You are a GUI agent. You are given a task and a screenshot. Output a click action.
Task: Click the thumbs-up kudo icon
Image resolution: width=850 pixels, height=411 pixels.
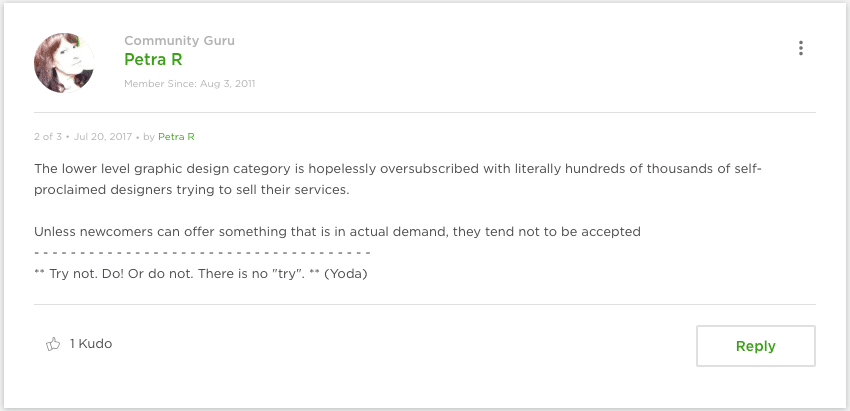point(53,344)
